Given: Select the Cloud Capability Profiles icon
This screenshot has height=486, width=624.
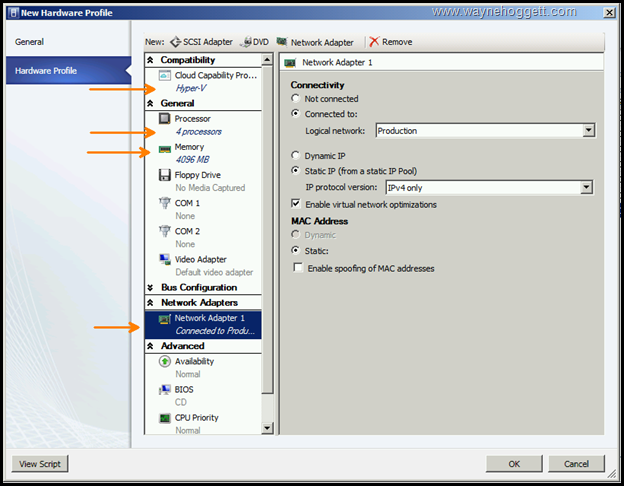Looking at the screenshot, I should coord(164,75).
